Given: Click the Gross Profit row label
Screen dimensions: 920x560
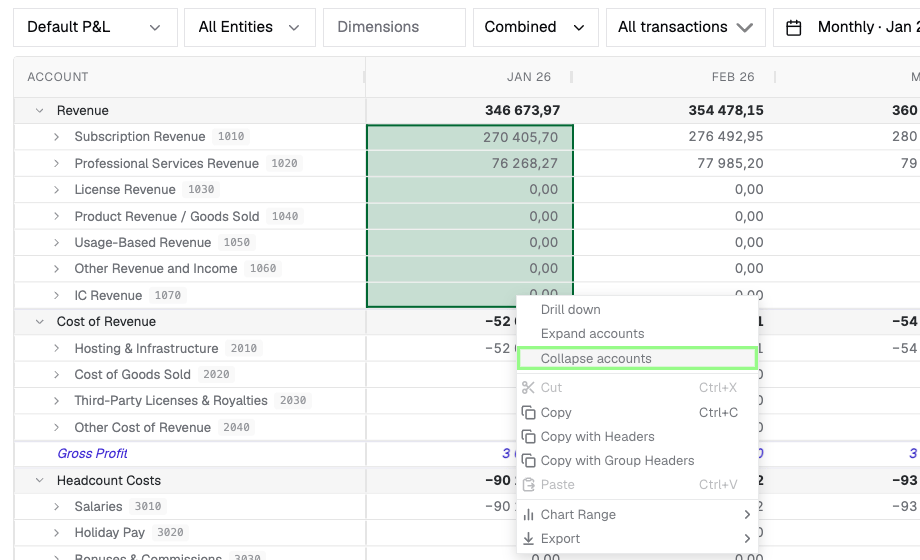Looking at the screenshot, I should (92, 454).
